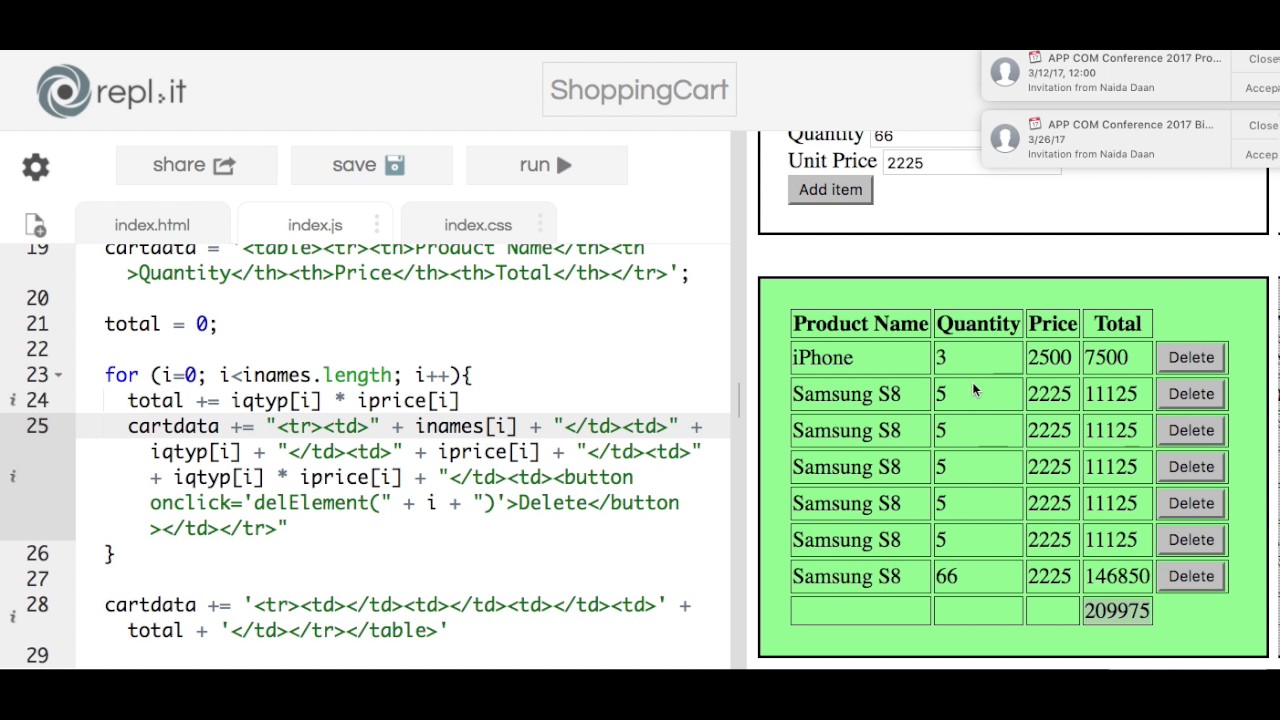Screen dimensions: 1280x720
Task: Click the Unit Price input showing 2225
Action: point(972,163)
